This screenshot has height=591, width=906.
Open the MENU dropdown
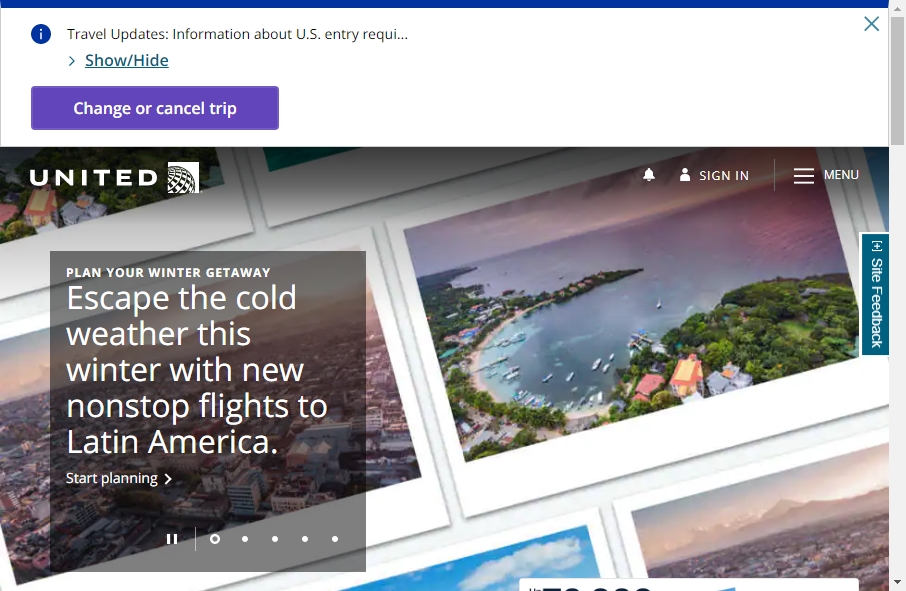point(840,175)
